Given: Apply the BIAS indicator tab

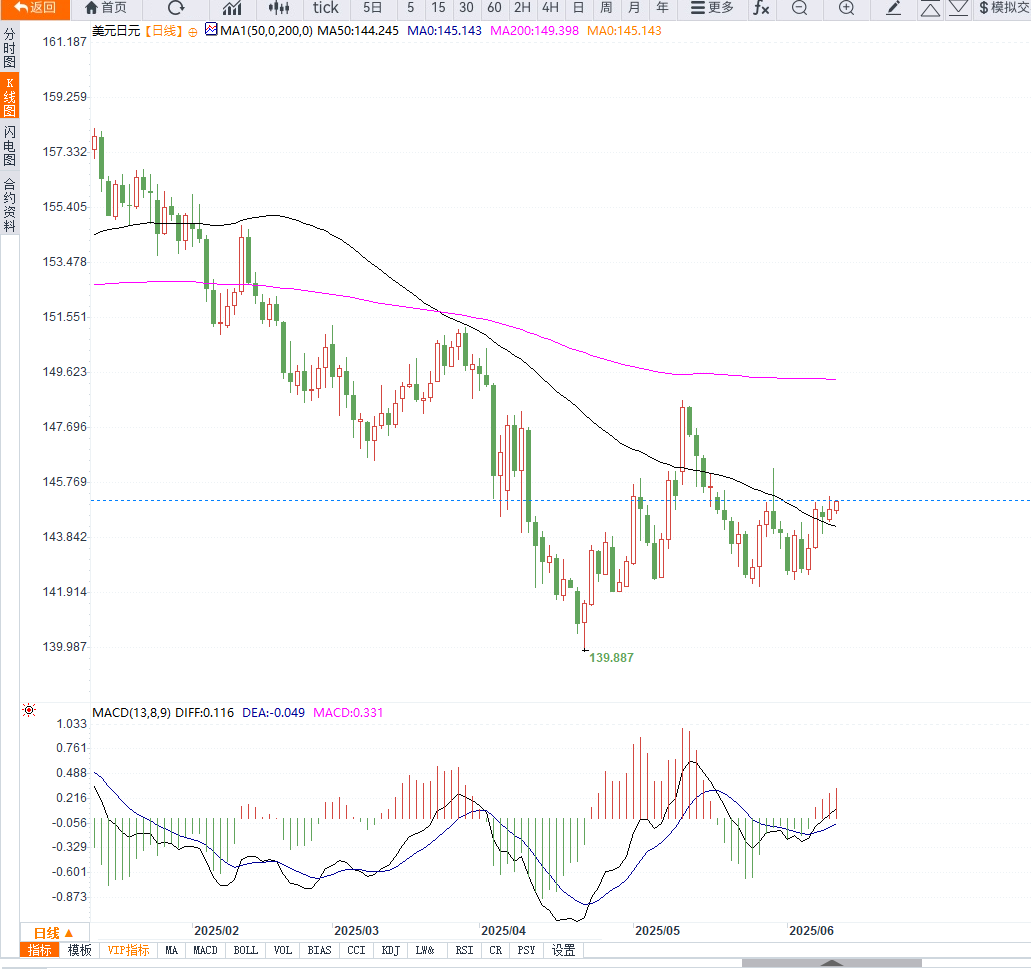Looking at the screenshot, I should 320,951.
